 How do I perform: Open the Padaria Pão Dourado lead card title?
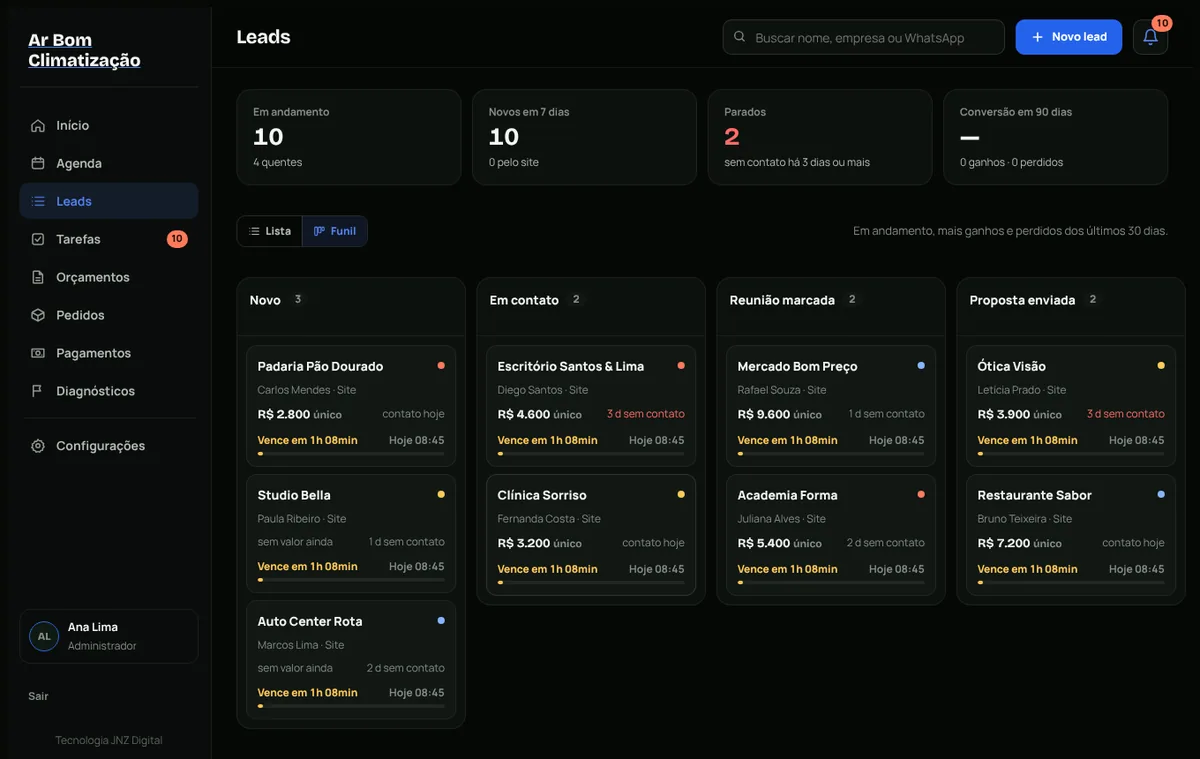pyautogui.click(x=320, y=367)
